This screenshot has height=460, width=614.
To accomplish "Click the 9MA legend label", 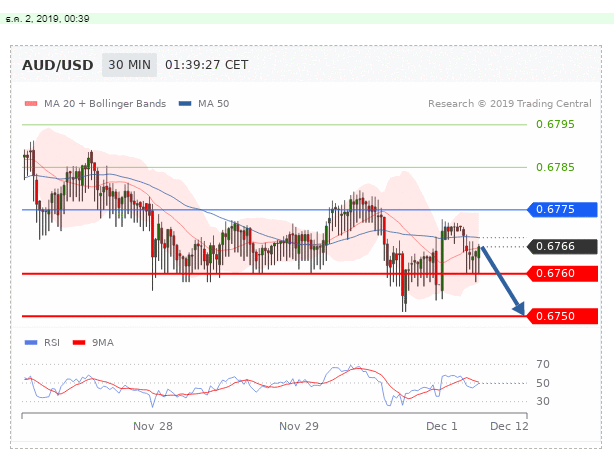I will click(x=103, y=343).
